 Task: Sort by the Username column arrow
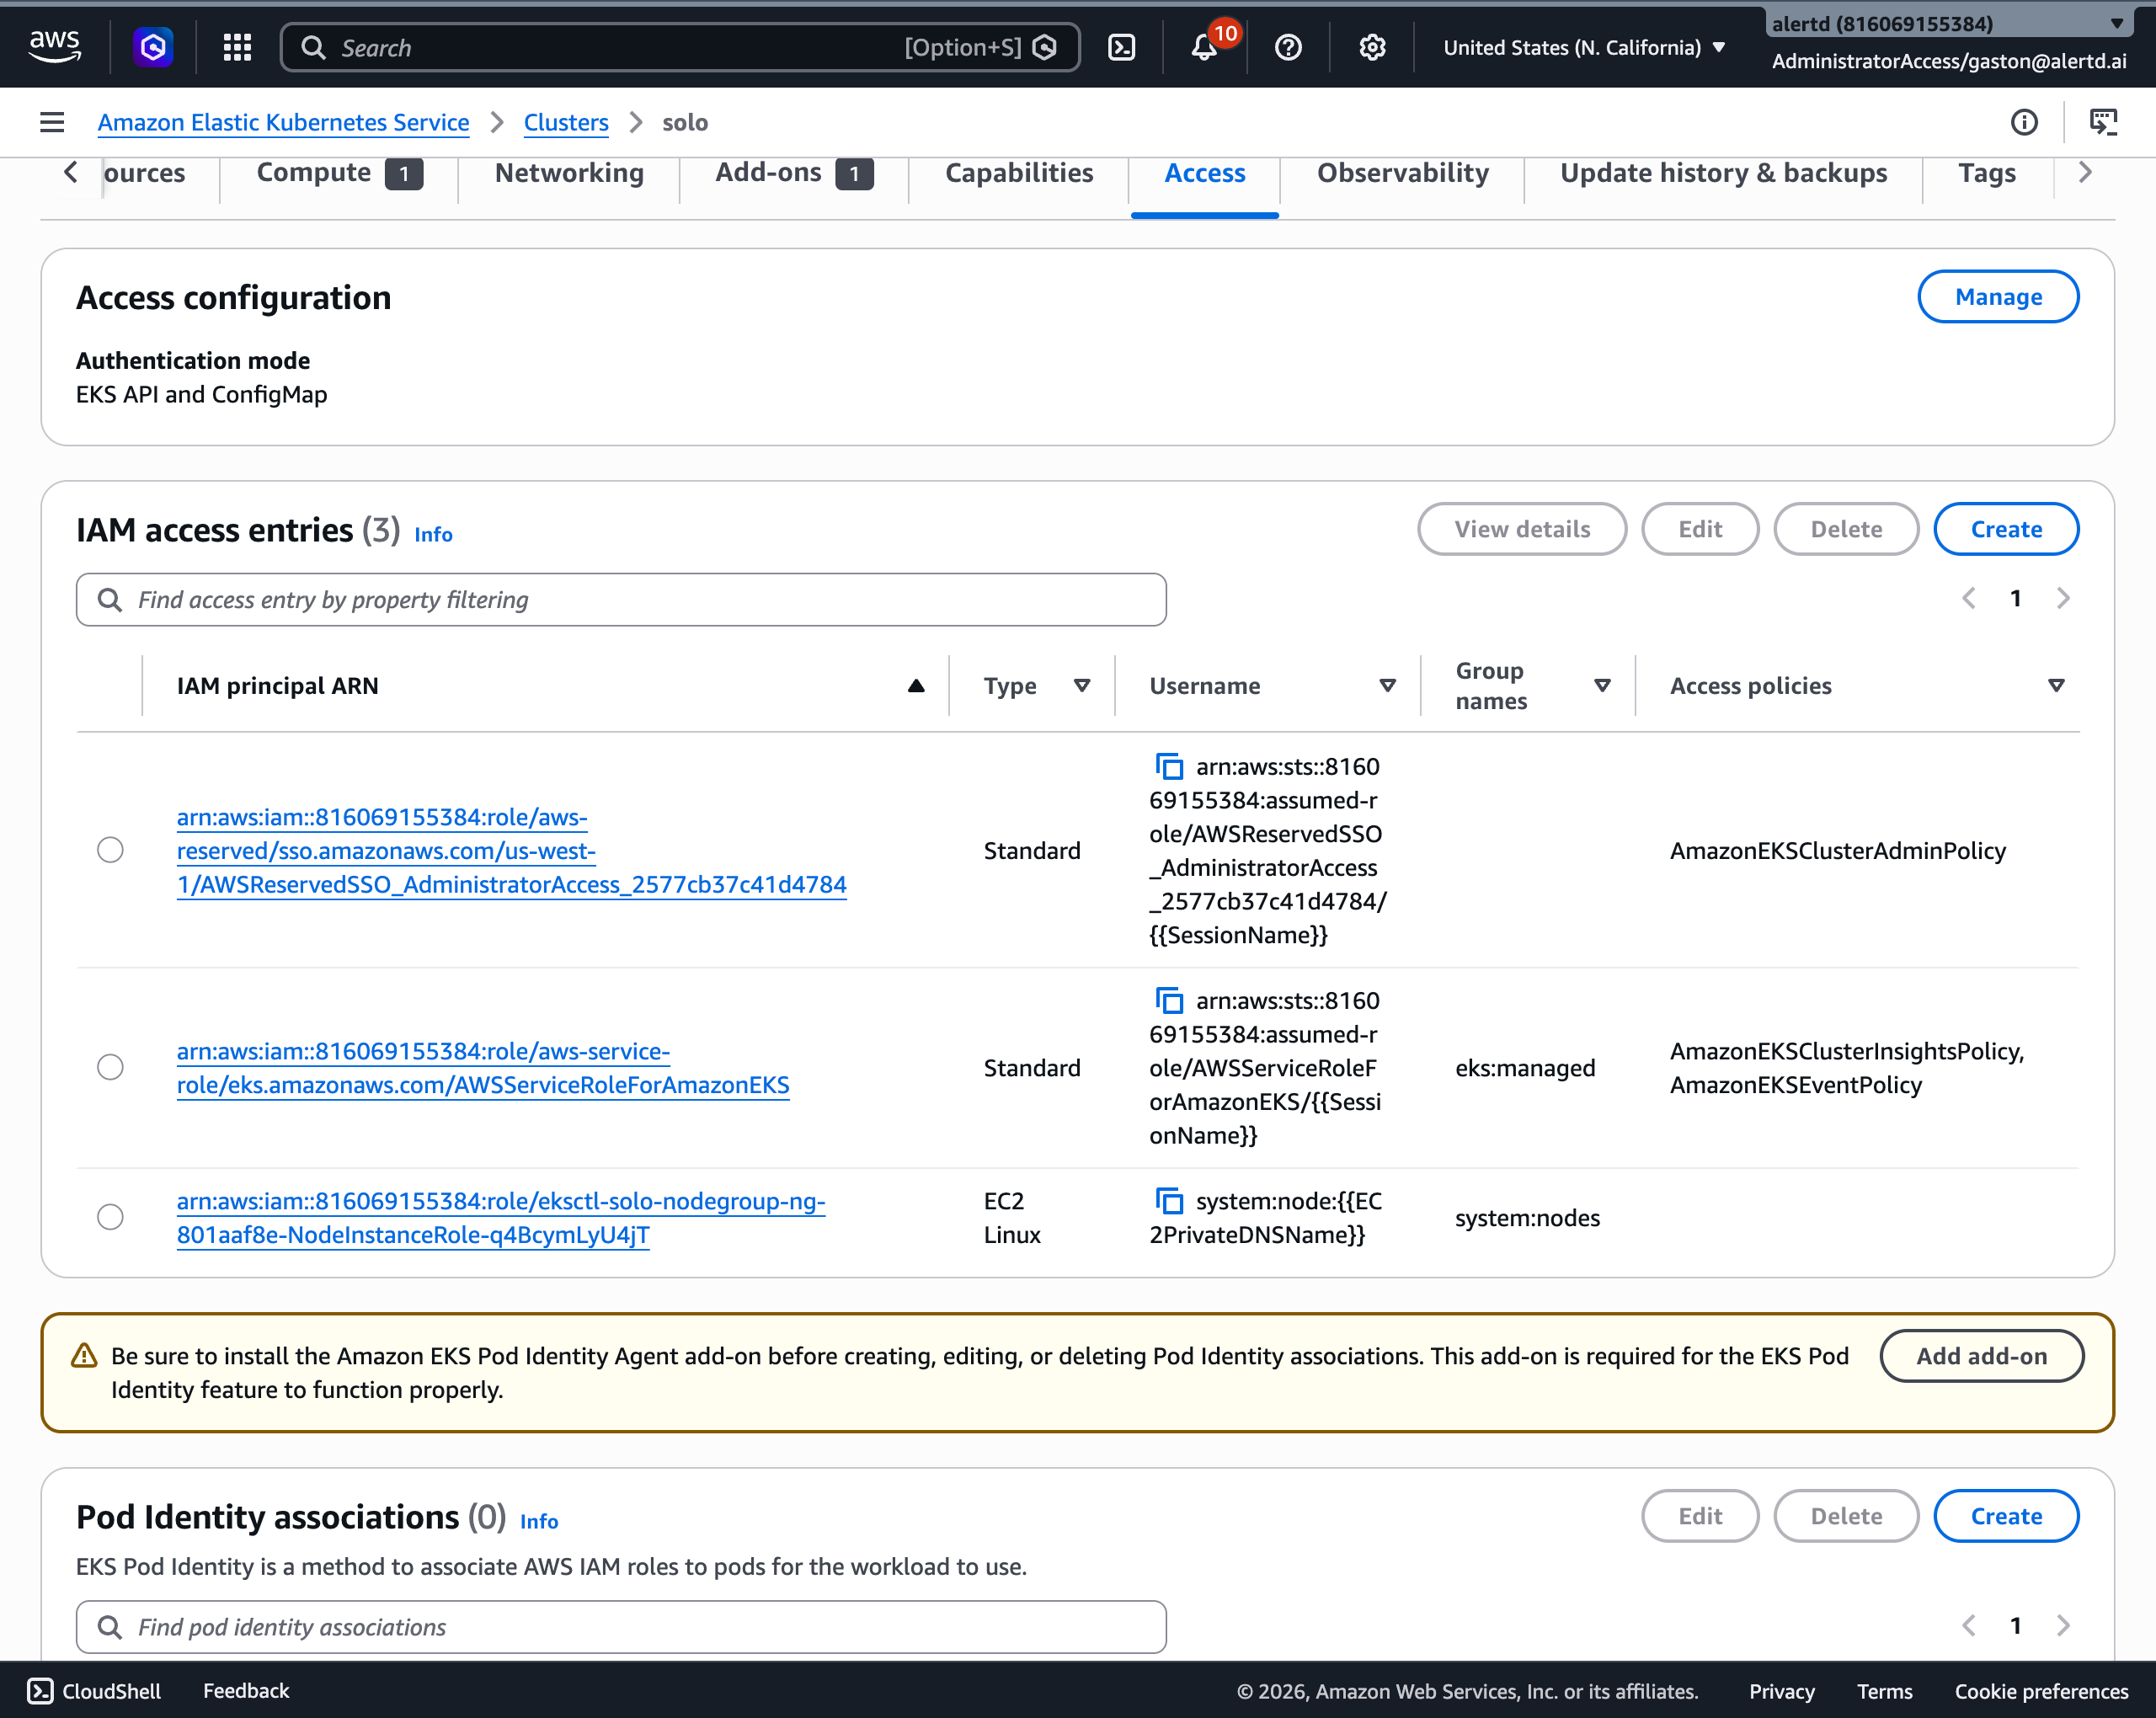(1388, 685)
